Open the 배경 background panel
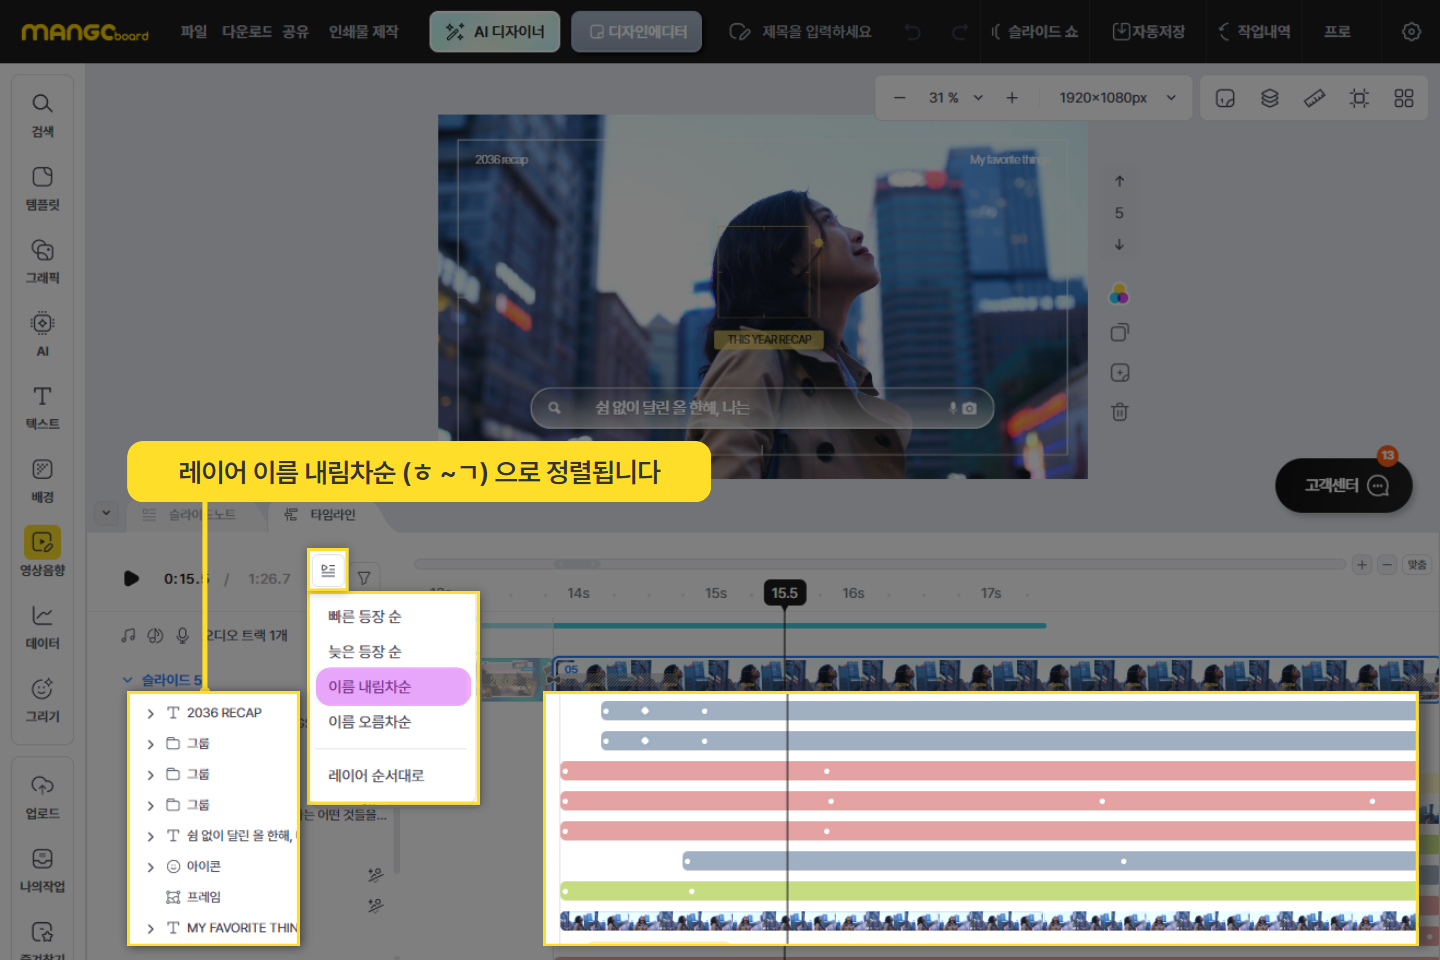This screenshot has width=1440, height=960. tap(42, 479)
